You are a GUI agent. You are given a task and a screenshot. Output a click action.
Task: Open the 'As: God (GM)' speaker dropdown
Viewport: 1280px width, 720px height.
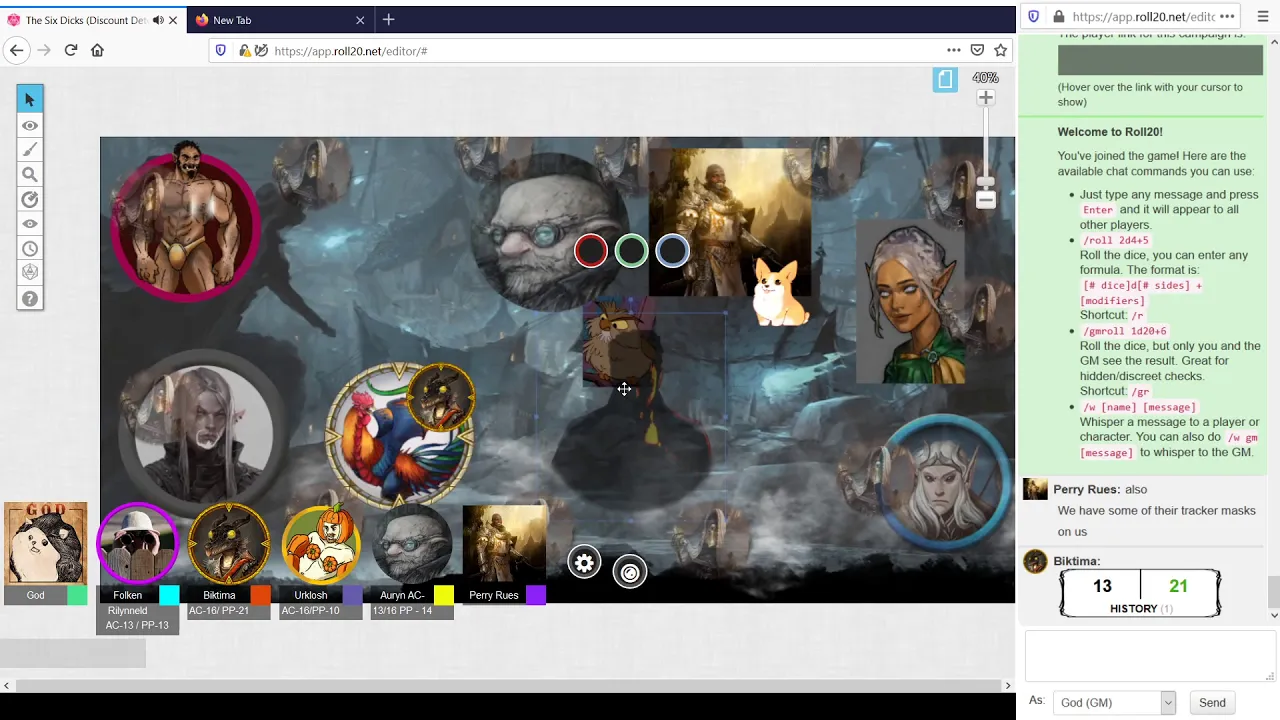pos(1114,703)
